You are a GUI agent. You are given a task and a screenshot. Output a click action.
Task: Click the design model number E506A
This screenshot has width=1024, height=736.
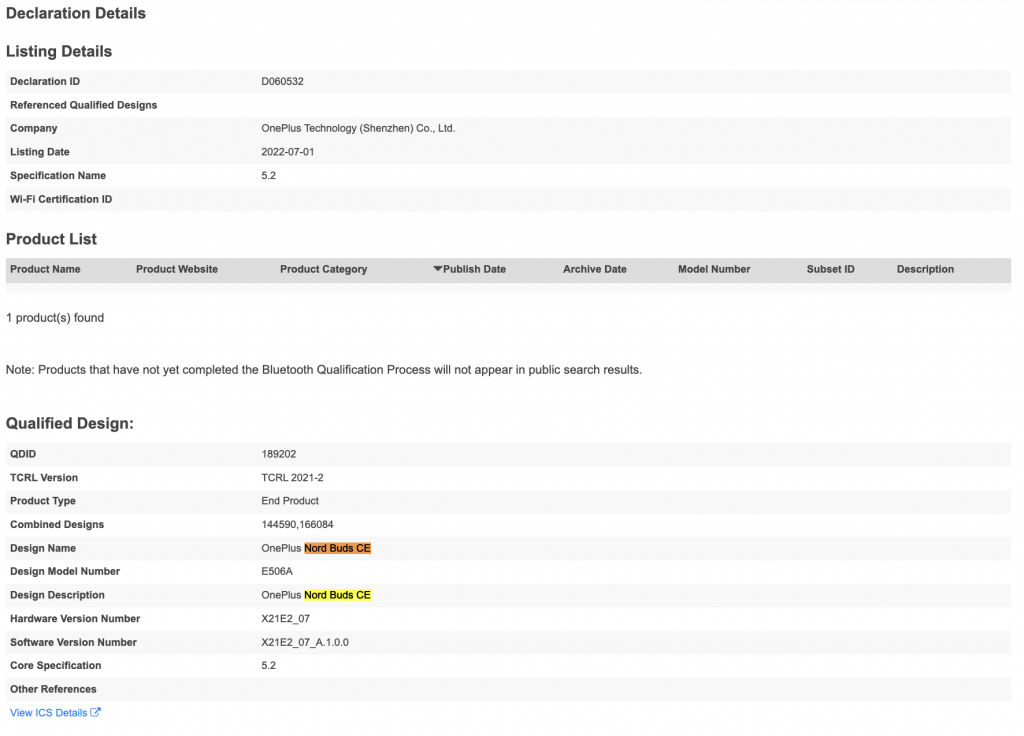[277, 571]
